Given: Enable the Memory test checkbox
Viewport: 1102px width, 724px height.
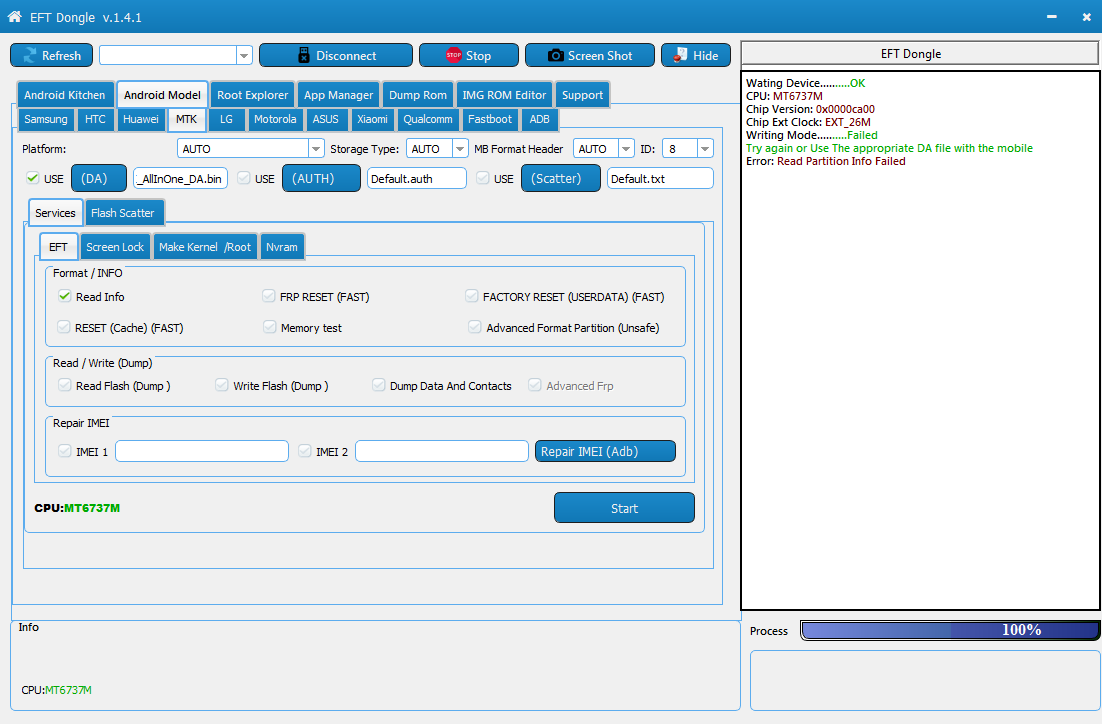Looking at the screenshot, I should point(269,327).
